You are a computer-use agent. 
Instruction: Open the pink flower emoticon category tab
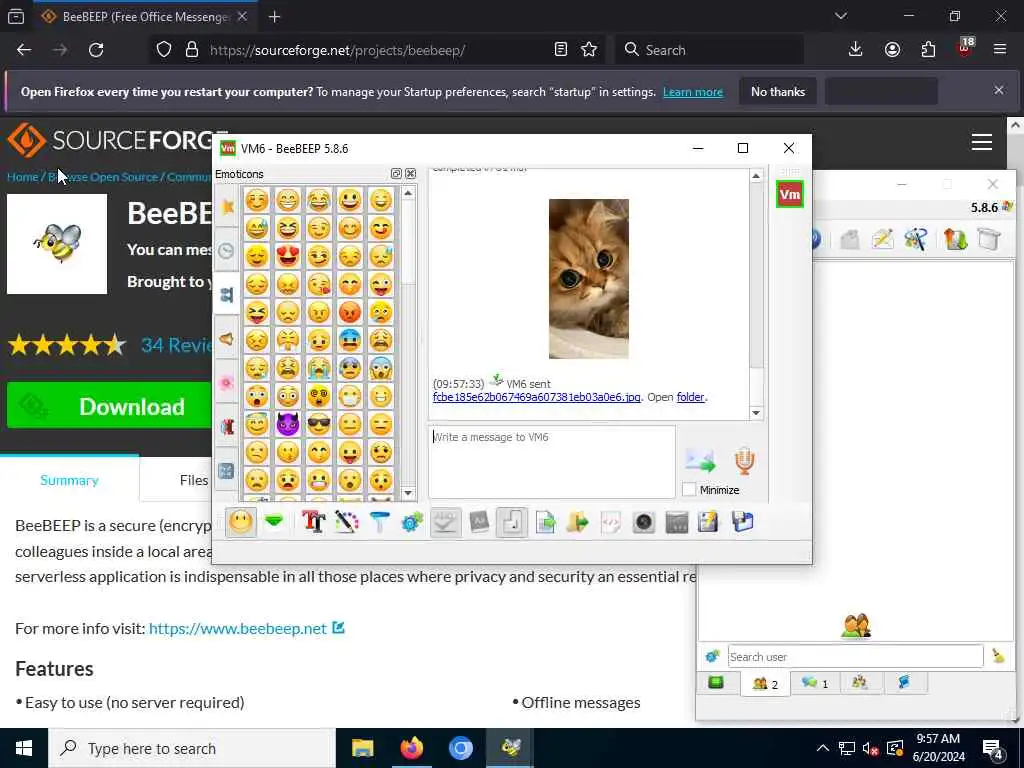pyautogui.click(x=227, y=383)
